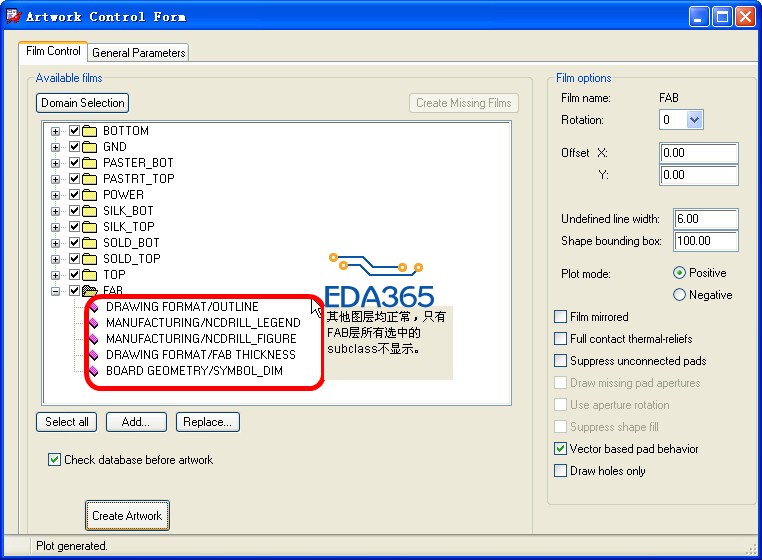Select the PASTRT_TOP film label
Viewport: 762px width, 560px height.
coord(139,179)
